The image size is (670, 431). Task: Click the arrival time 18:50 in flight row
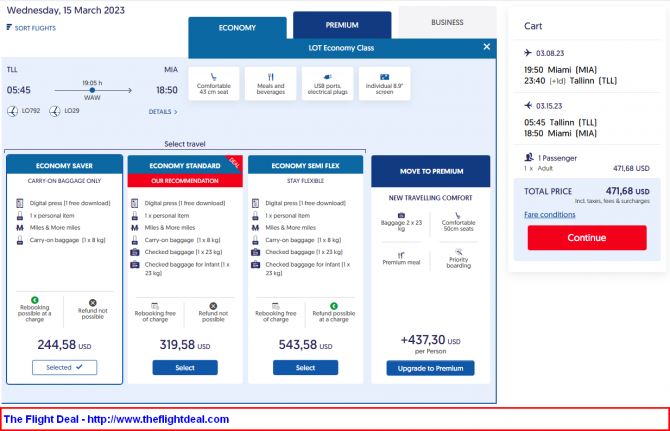[167, 90]
